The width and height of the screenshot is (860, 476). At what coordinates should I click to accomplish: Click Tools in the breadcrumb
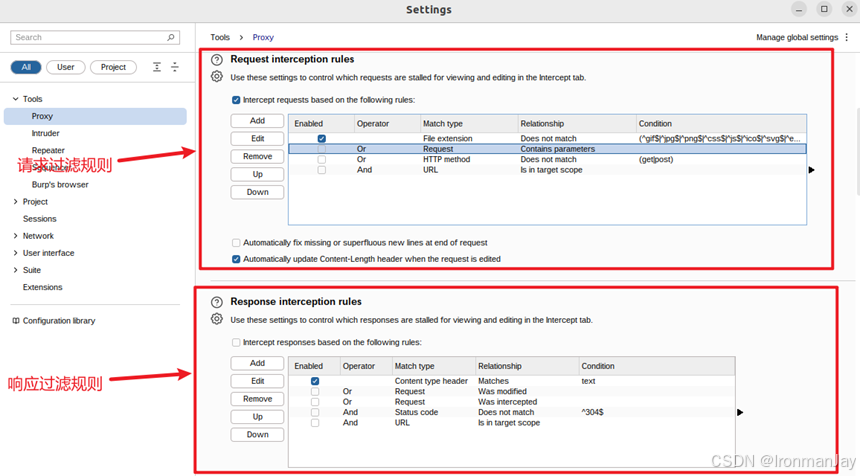220,37
